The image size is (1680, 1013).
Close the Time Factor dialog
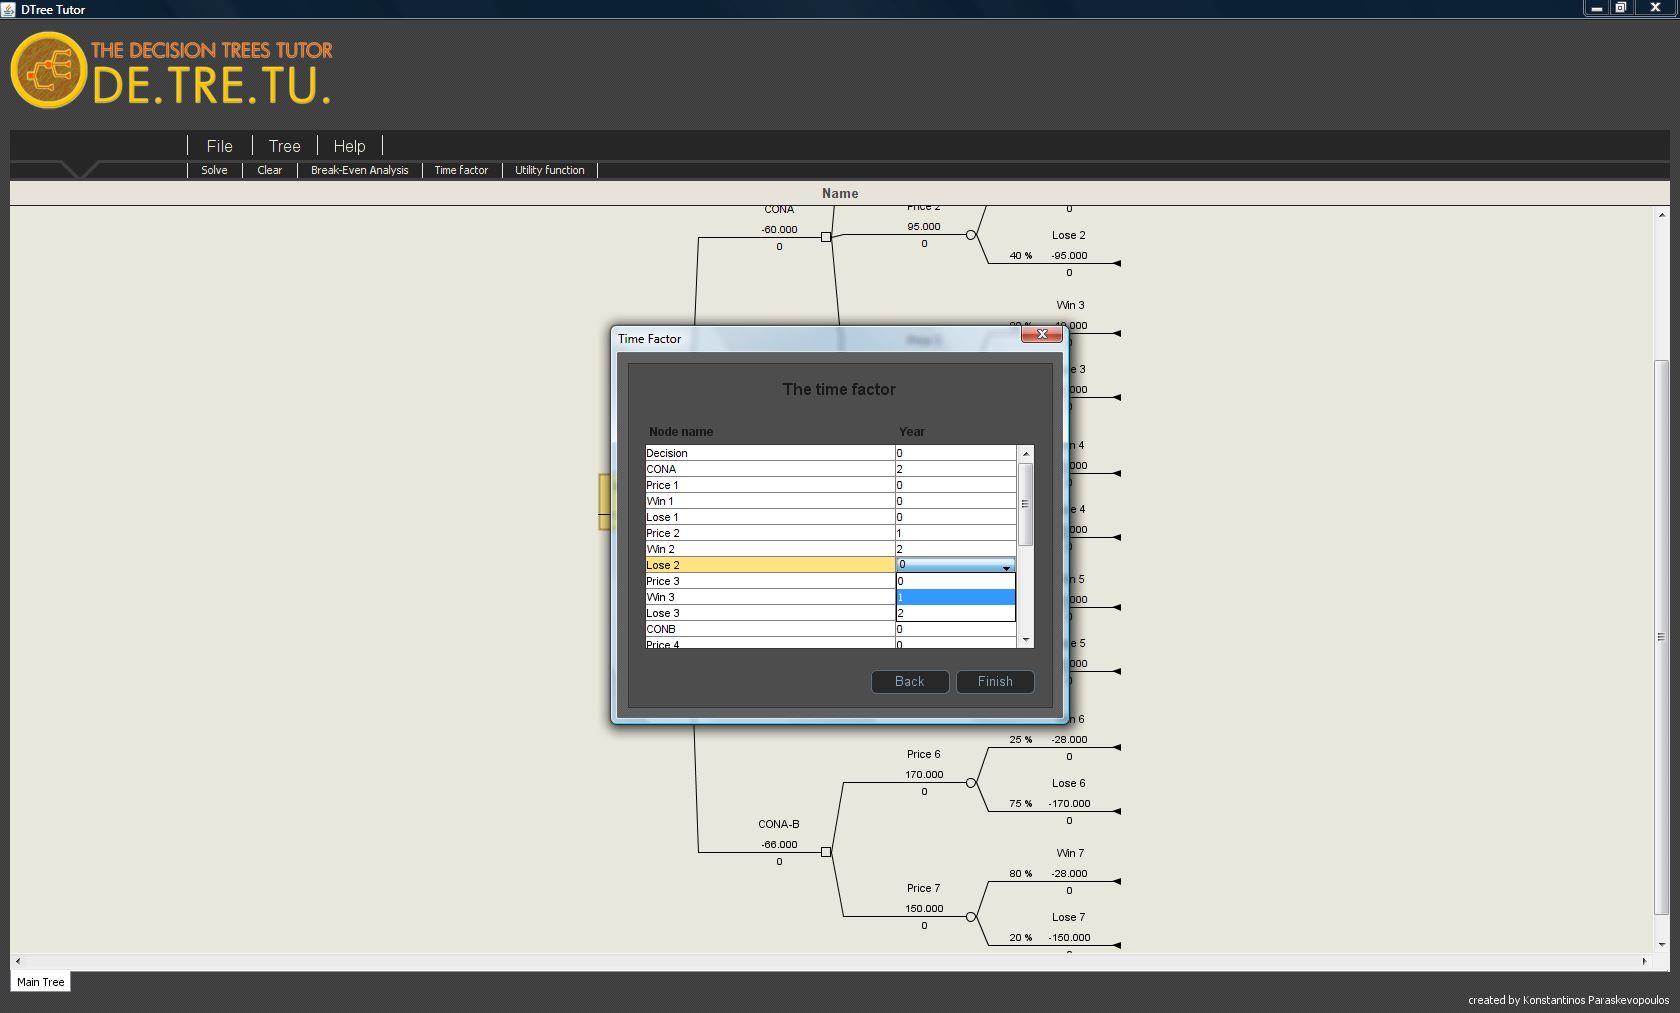tap(1041, 335)
